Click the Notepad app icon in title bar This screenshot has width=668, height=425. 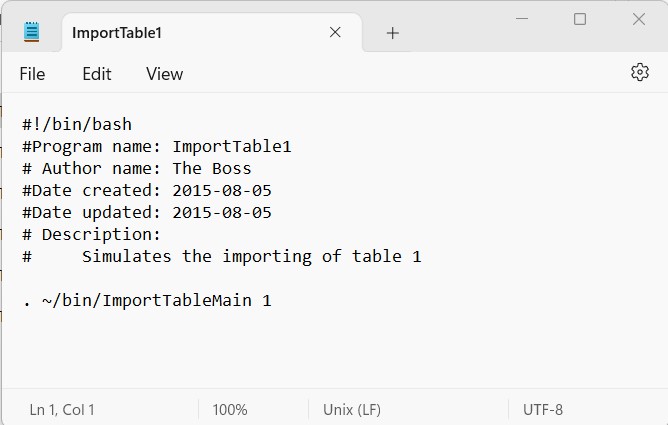(x=32, y=32)
